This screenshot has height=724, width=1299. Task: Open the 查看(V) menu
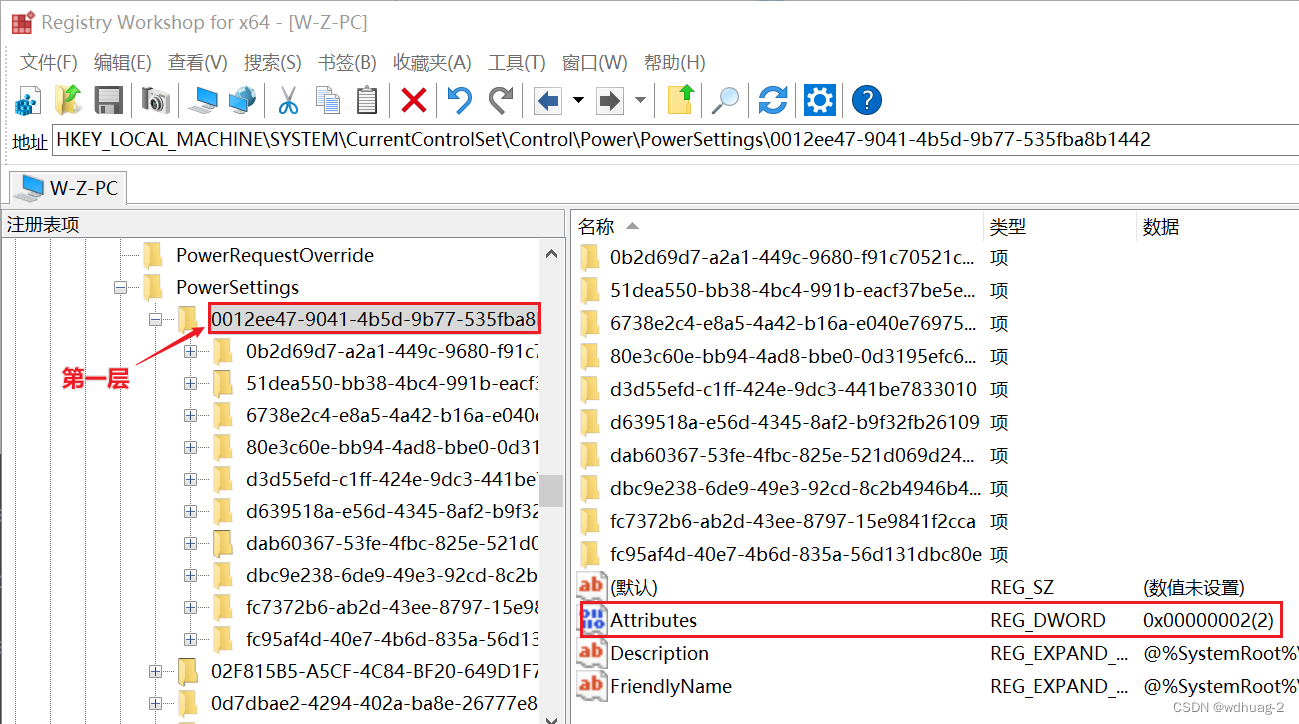[197, 62]
